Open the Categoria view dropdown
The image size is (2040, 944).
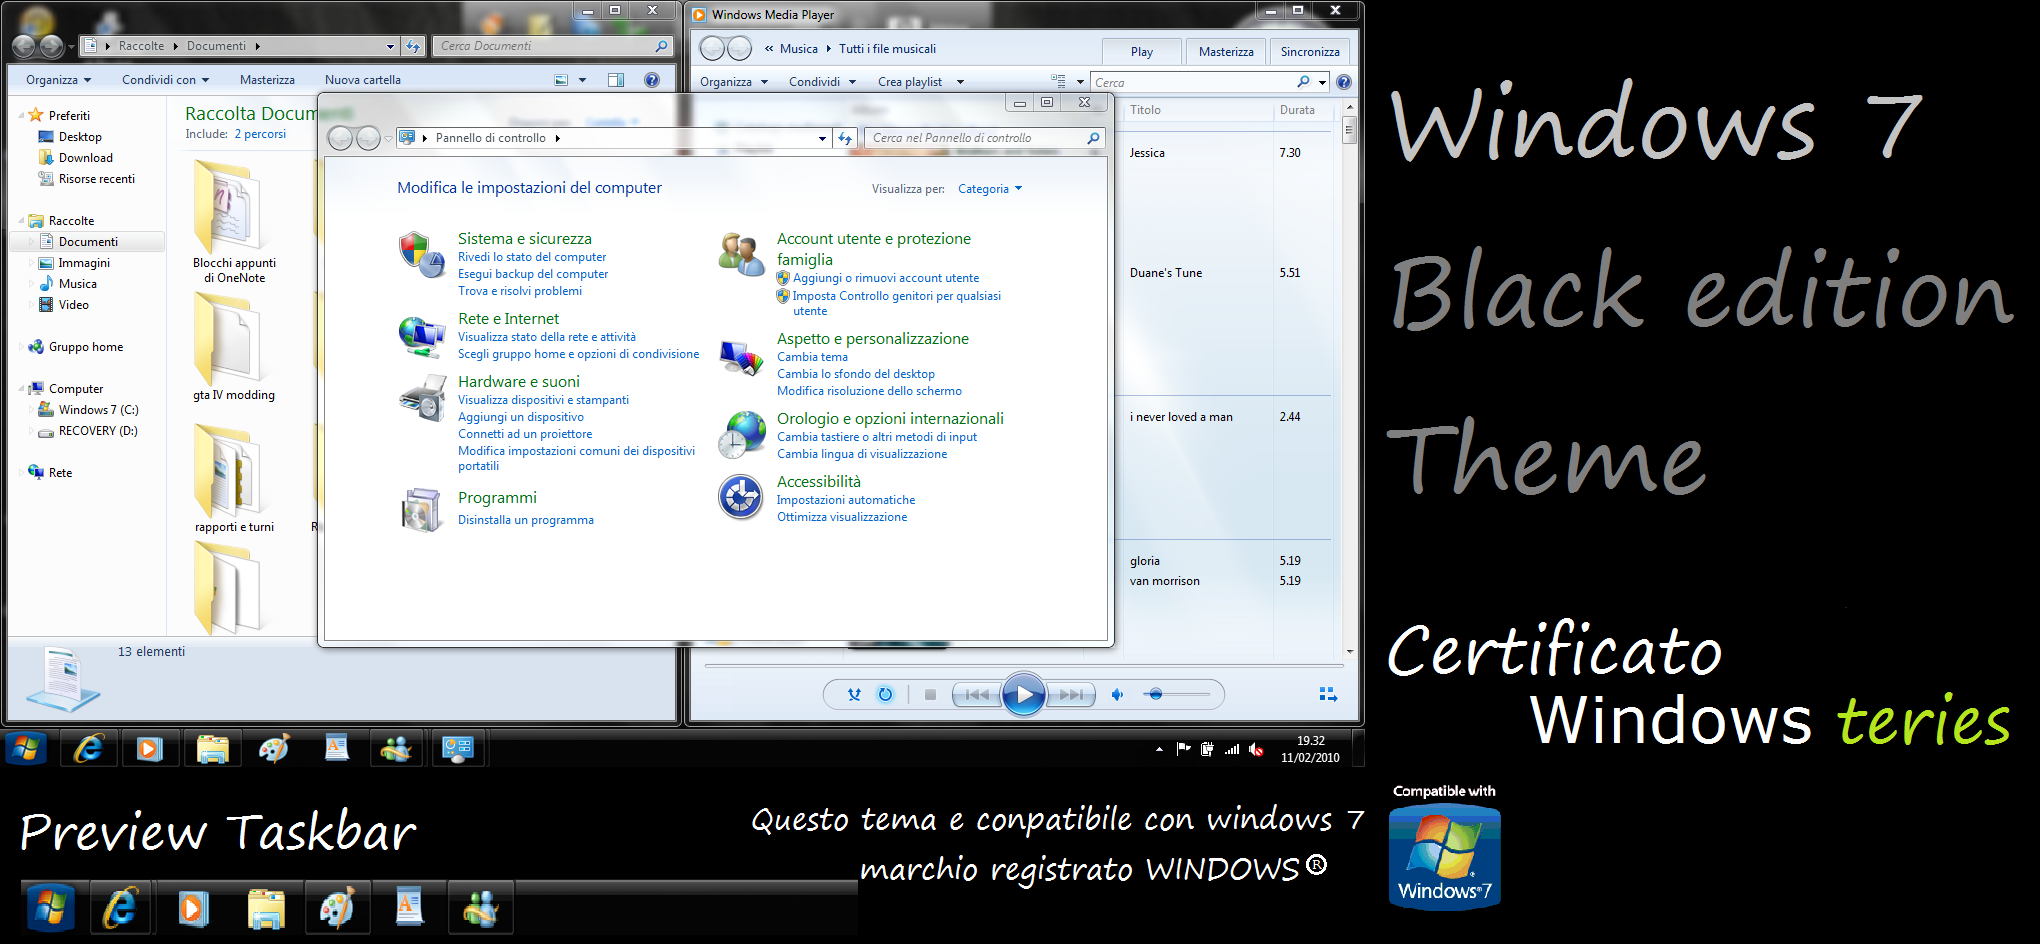[989, 188]
